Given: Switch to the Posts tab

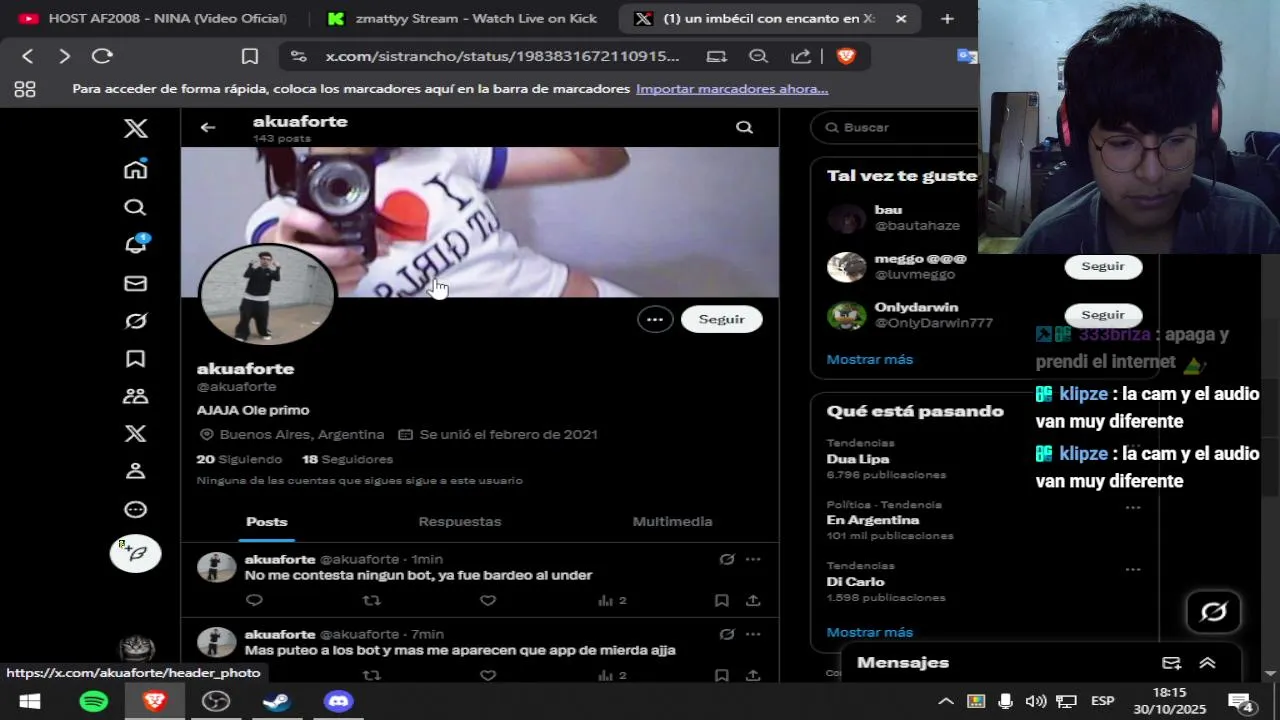Looking at the screenshot, I should click(x=266, y=521).
